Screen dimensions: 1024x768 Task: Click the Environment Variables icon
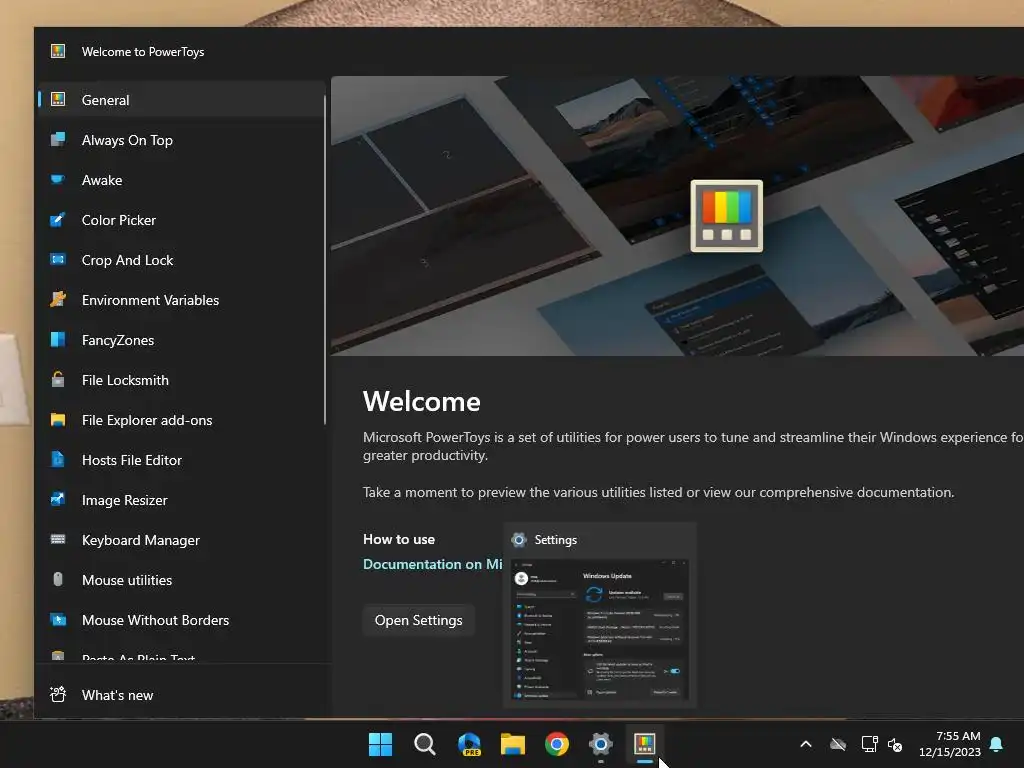[x=58, y=299]
